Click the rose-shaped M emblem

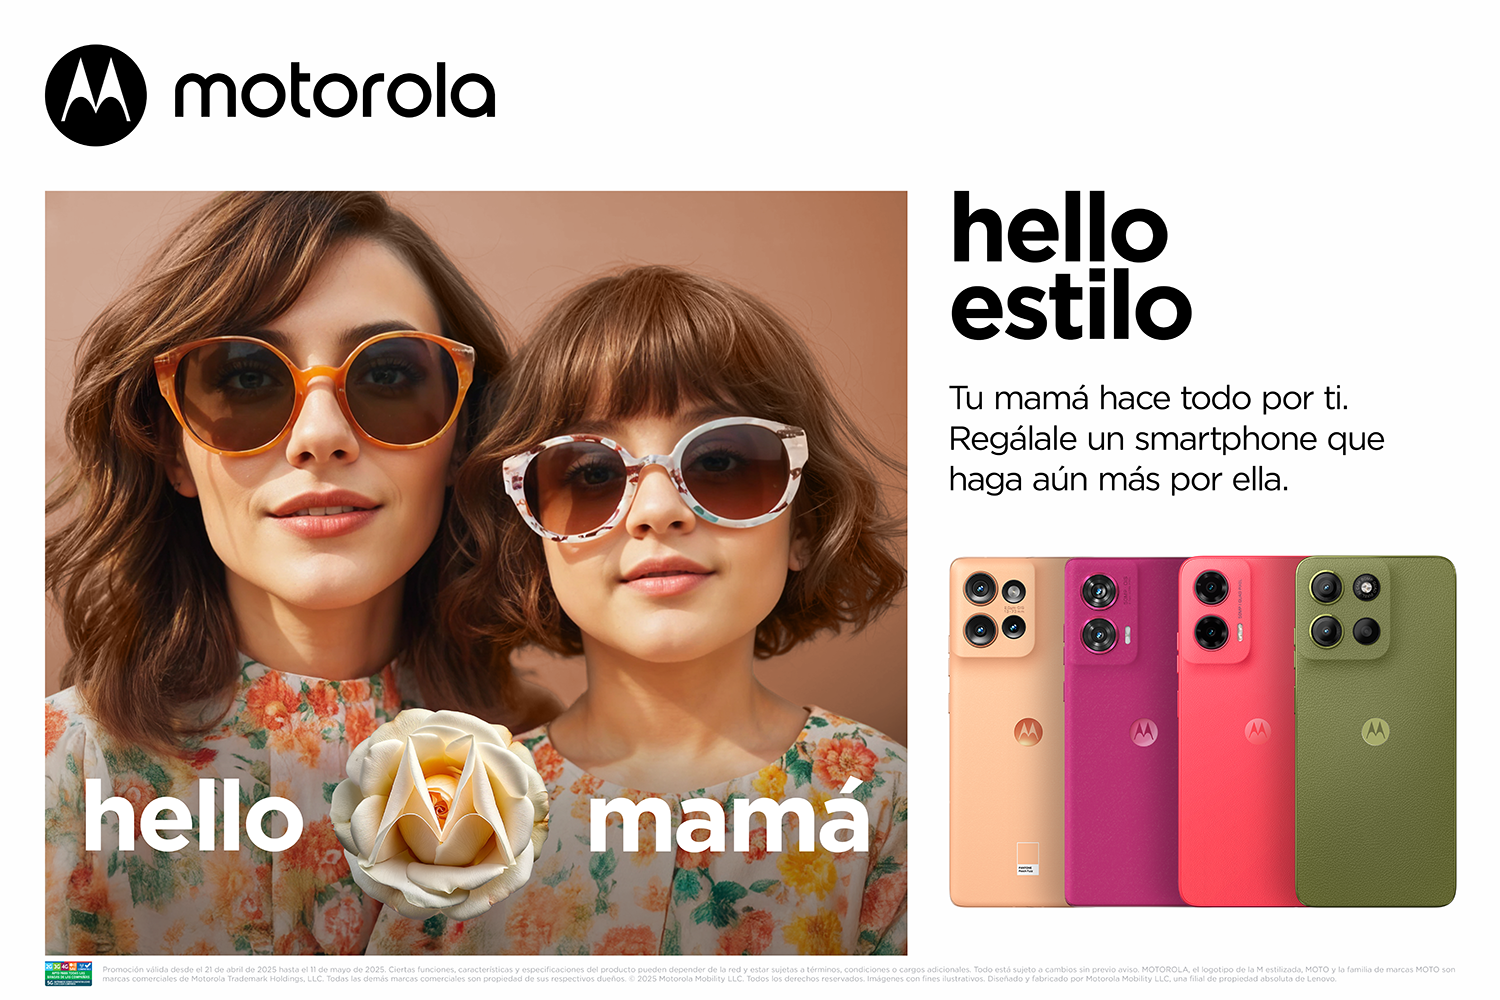click(x=438, y=811)
